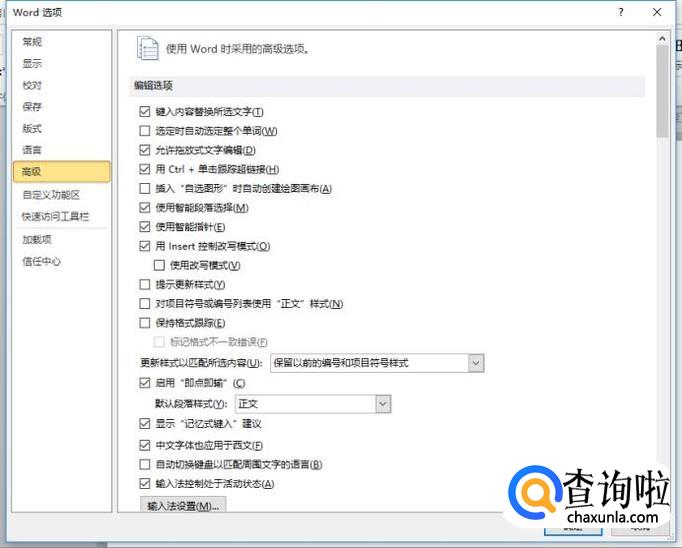The width and height of the screenshot is (682, 548).
Task: Click the advanced options document icon
Action: click(148, 48)
